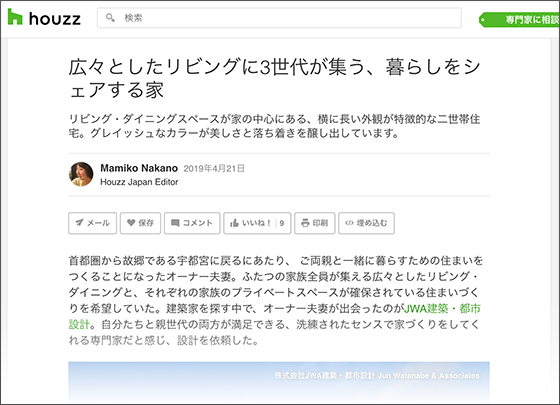Click the Houzz Japan Editor text
This screenshot has height=405, width=560.
coord(139,182)
